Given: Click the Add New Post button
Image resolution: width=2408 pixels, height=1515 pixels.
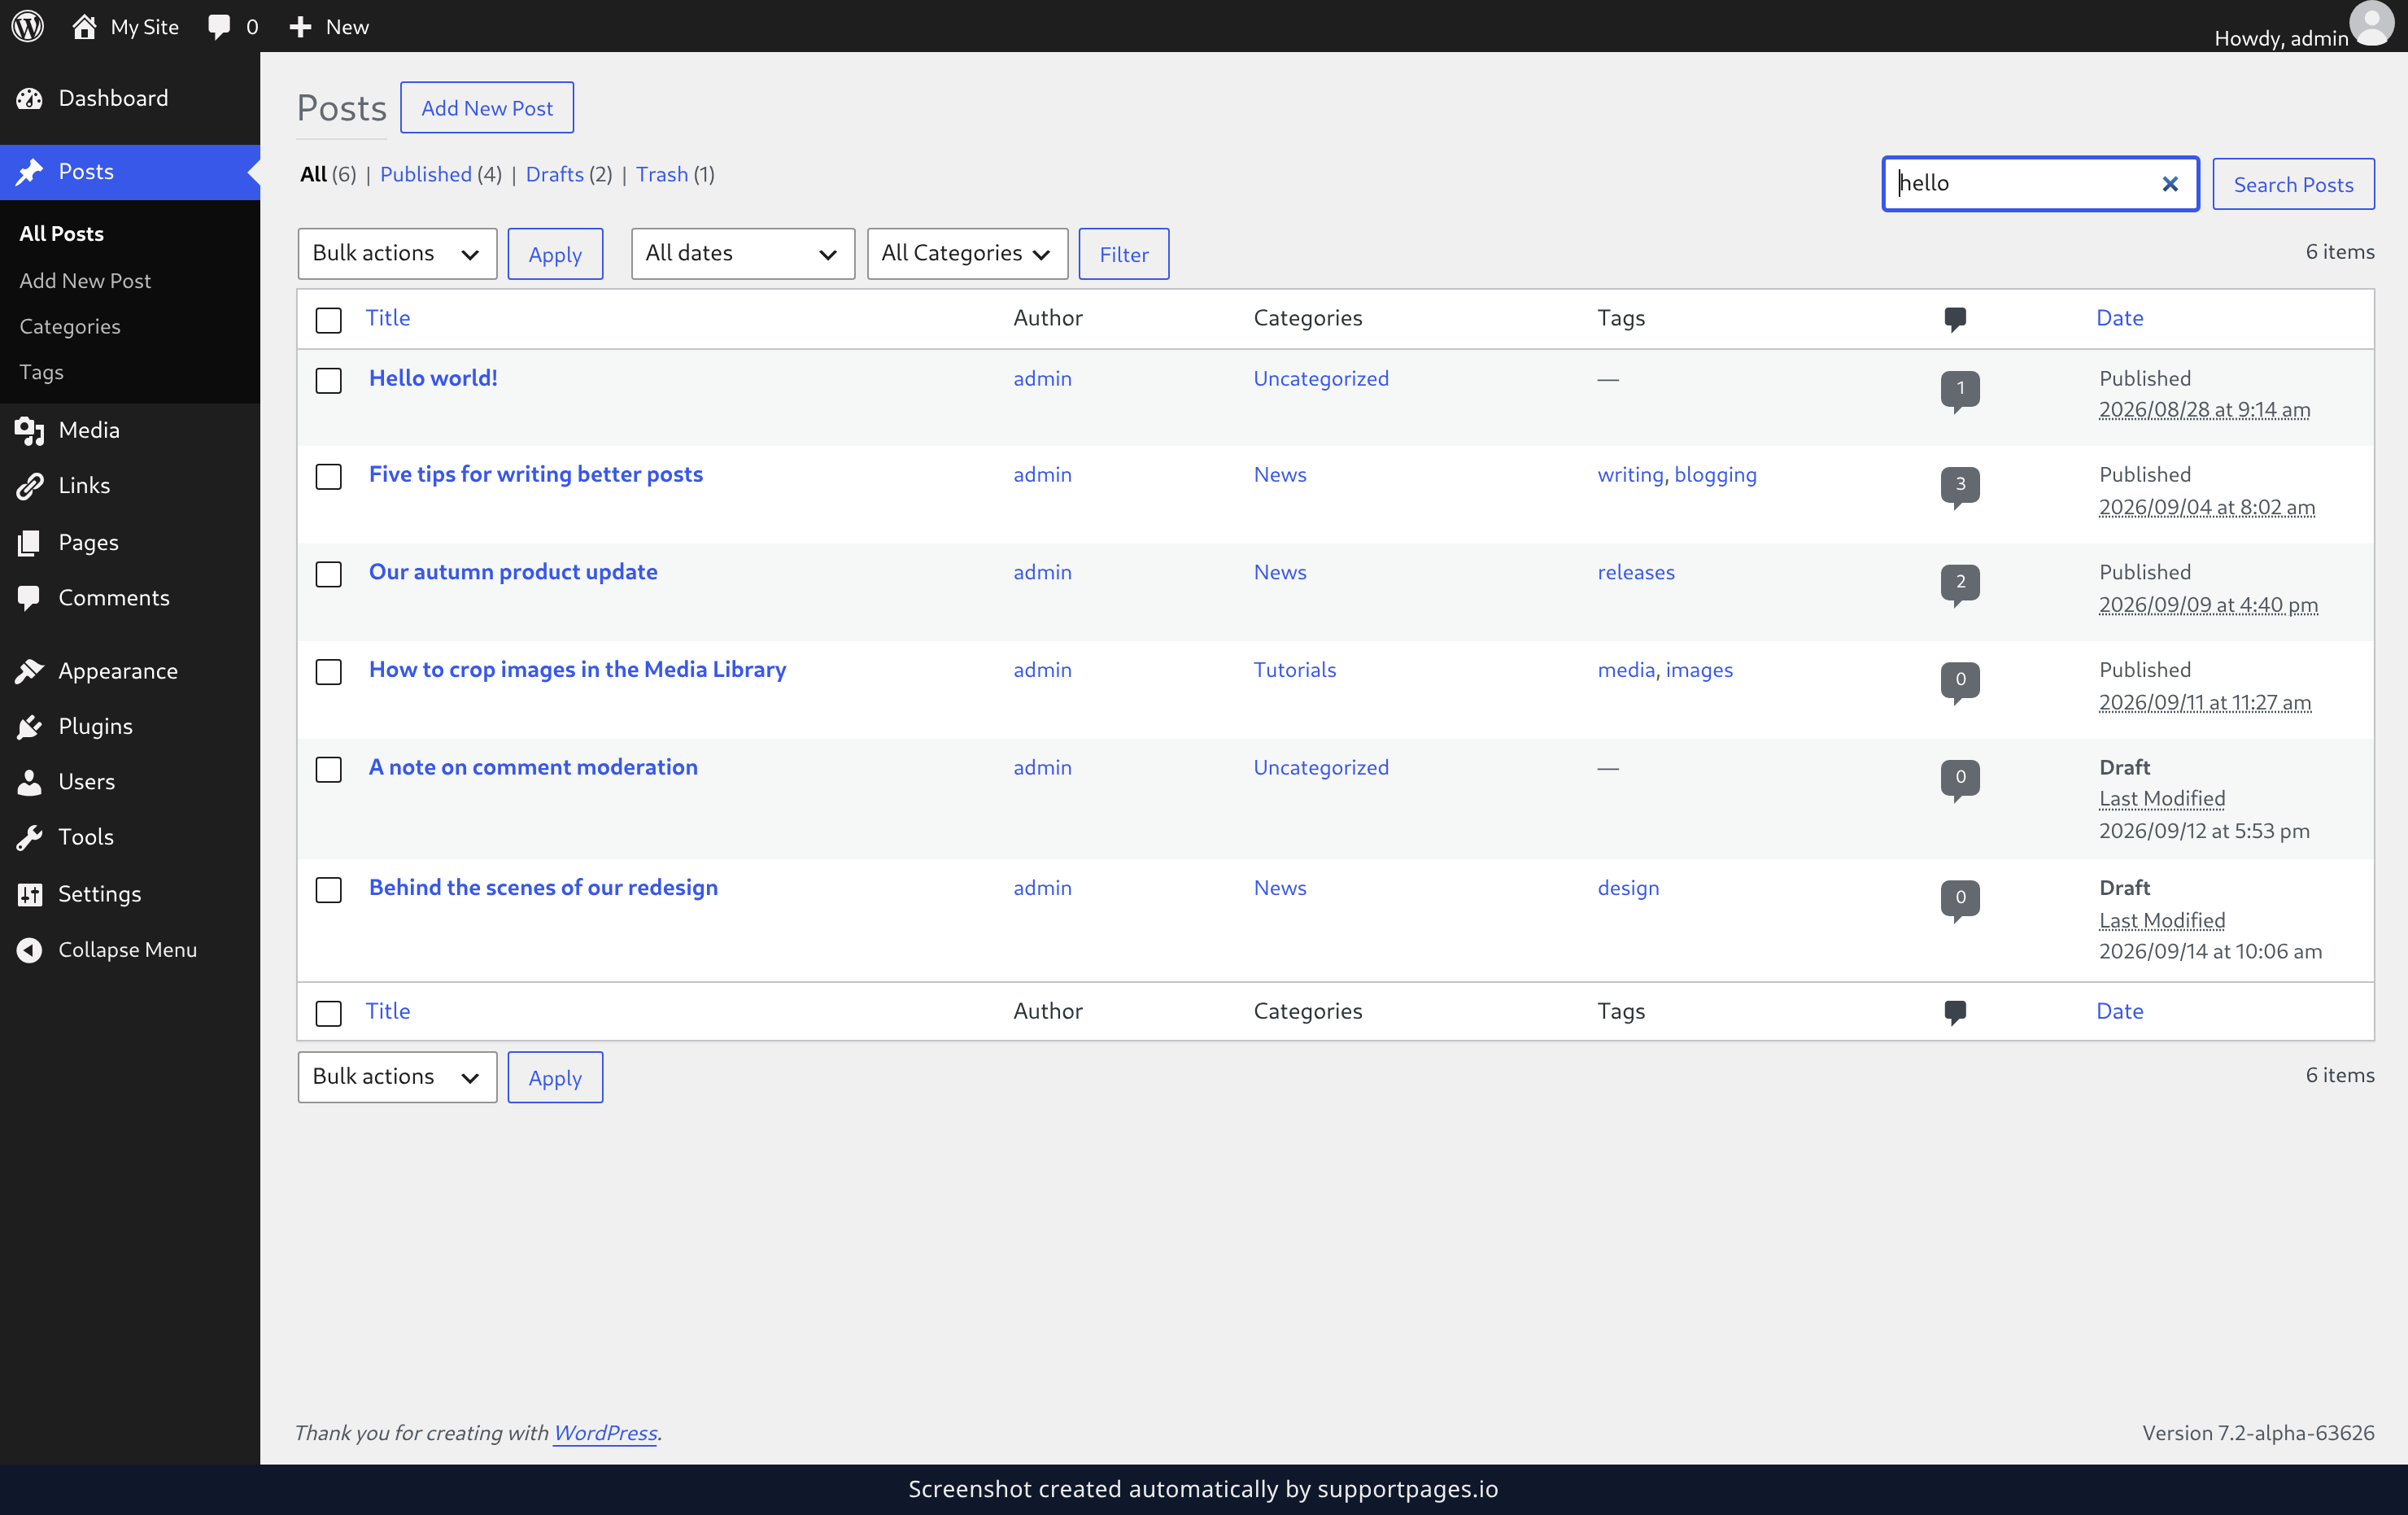Looking at the screenshot, I should pyautogui.click(x=486, y=108).
